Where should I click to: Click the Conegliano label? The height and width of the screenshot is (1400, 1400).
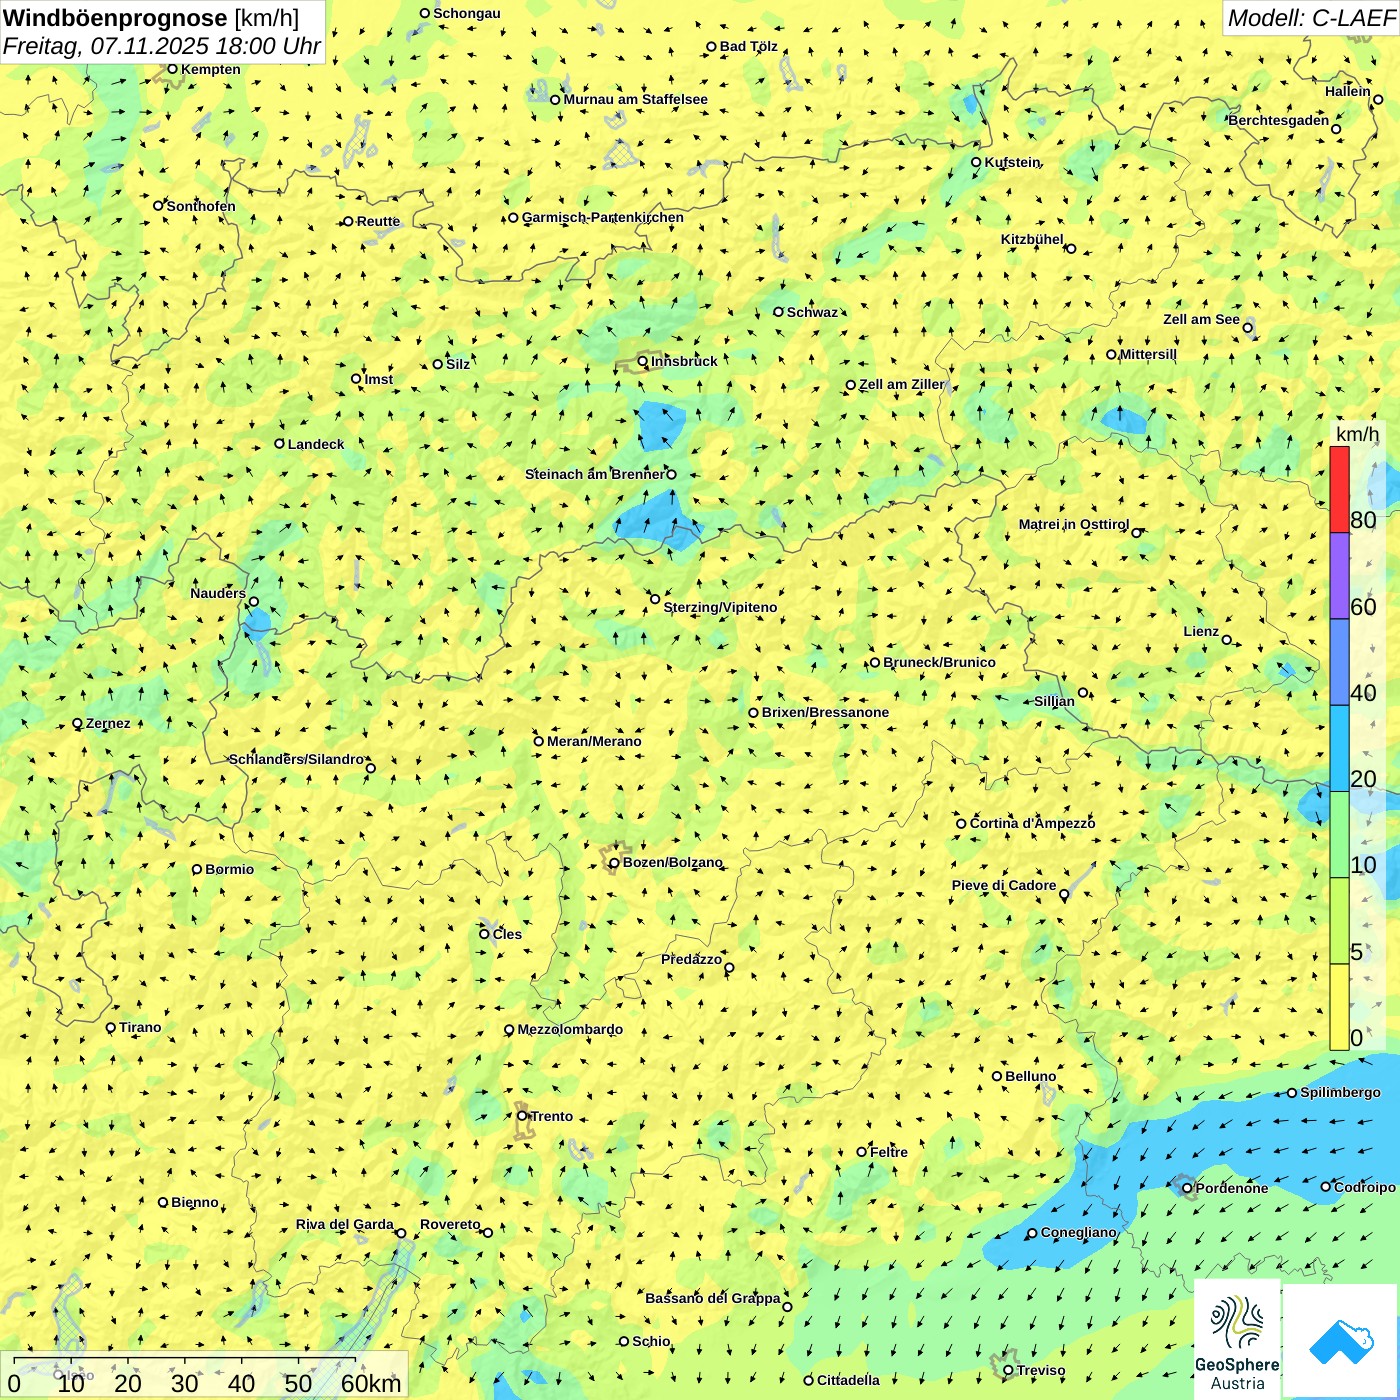tap(1079, 1232)
